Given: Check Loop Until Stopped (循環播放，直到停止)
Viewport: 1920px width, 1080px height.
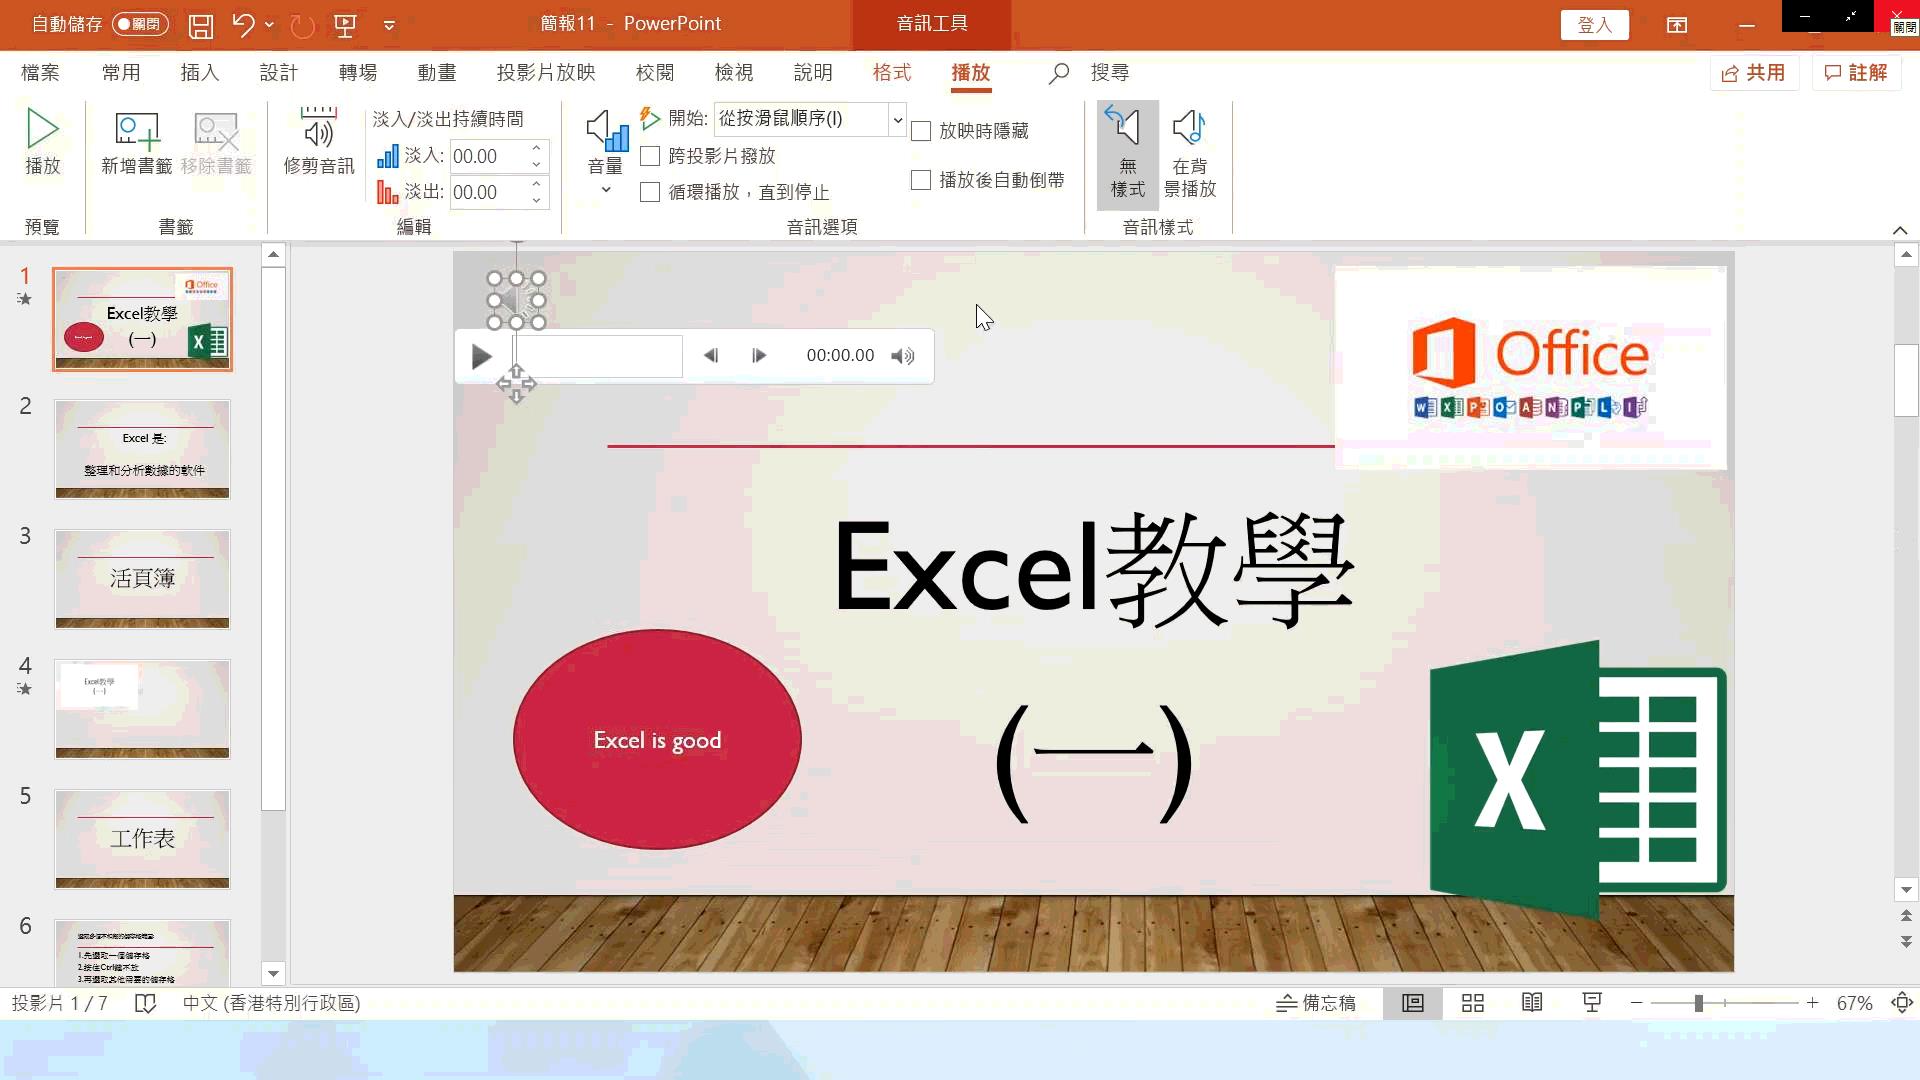Looking at the screenshot, I should (650, 192).
